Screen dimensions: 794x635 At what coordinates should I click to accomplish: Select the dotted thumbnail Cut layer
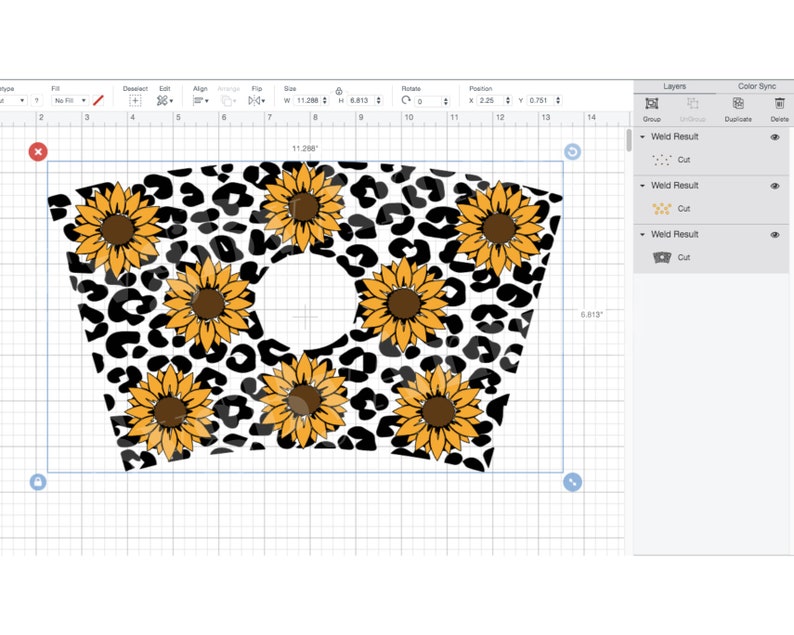pos(662,160)
